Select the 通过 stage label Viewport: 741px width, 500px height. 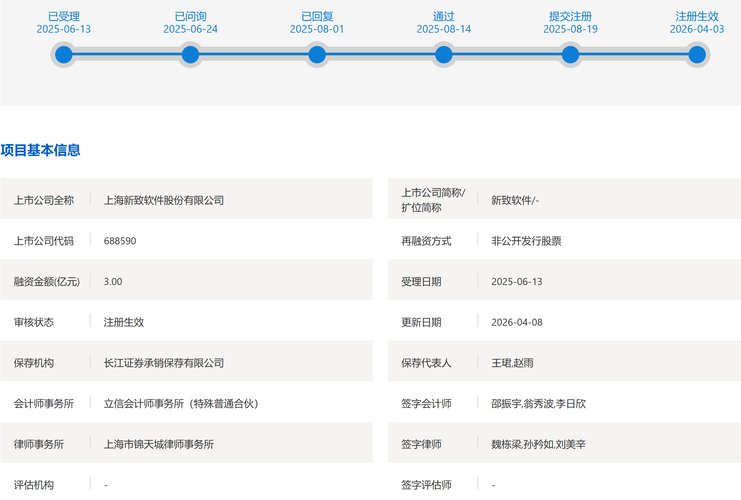[444, 17]
